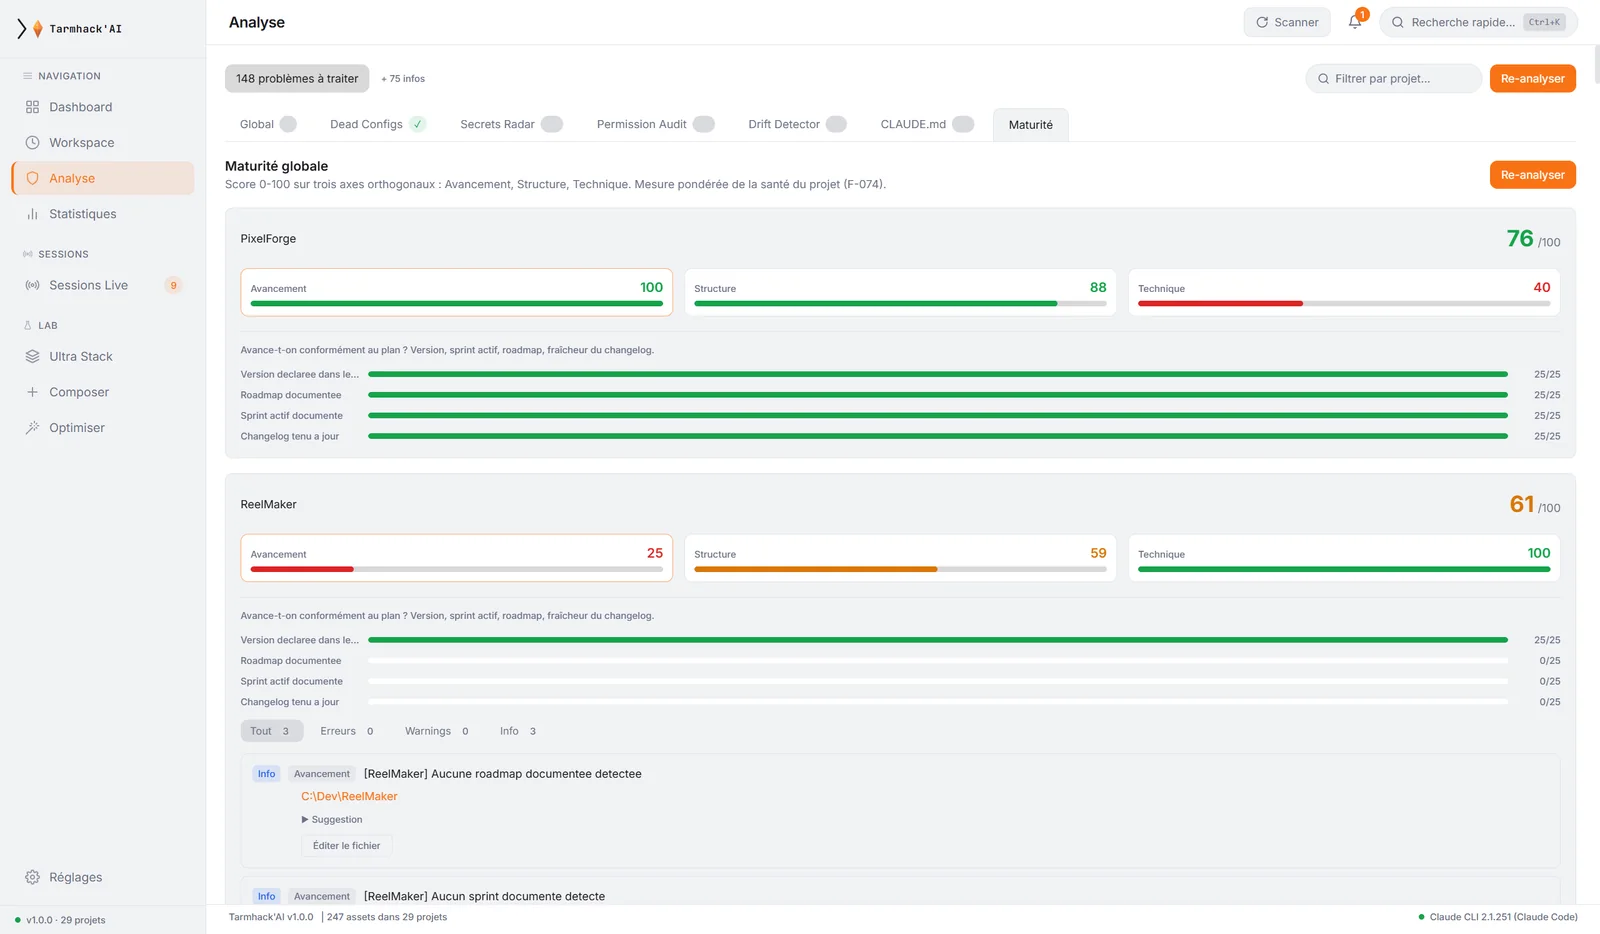Click Éditer le fichier button
This screenshot has height=934, width=1600.
click(346, 846)
